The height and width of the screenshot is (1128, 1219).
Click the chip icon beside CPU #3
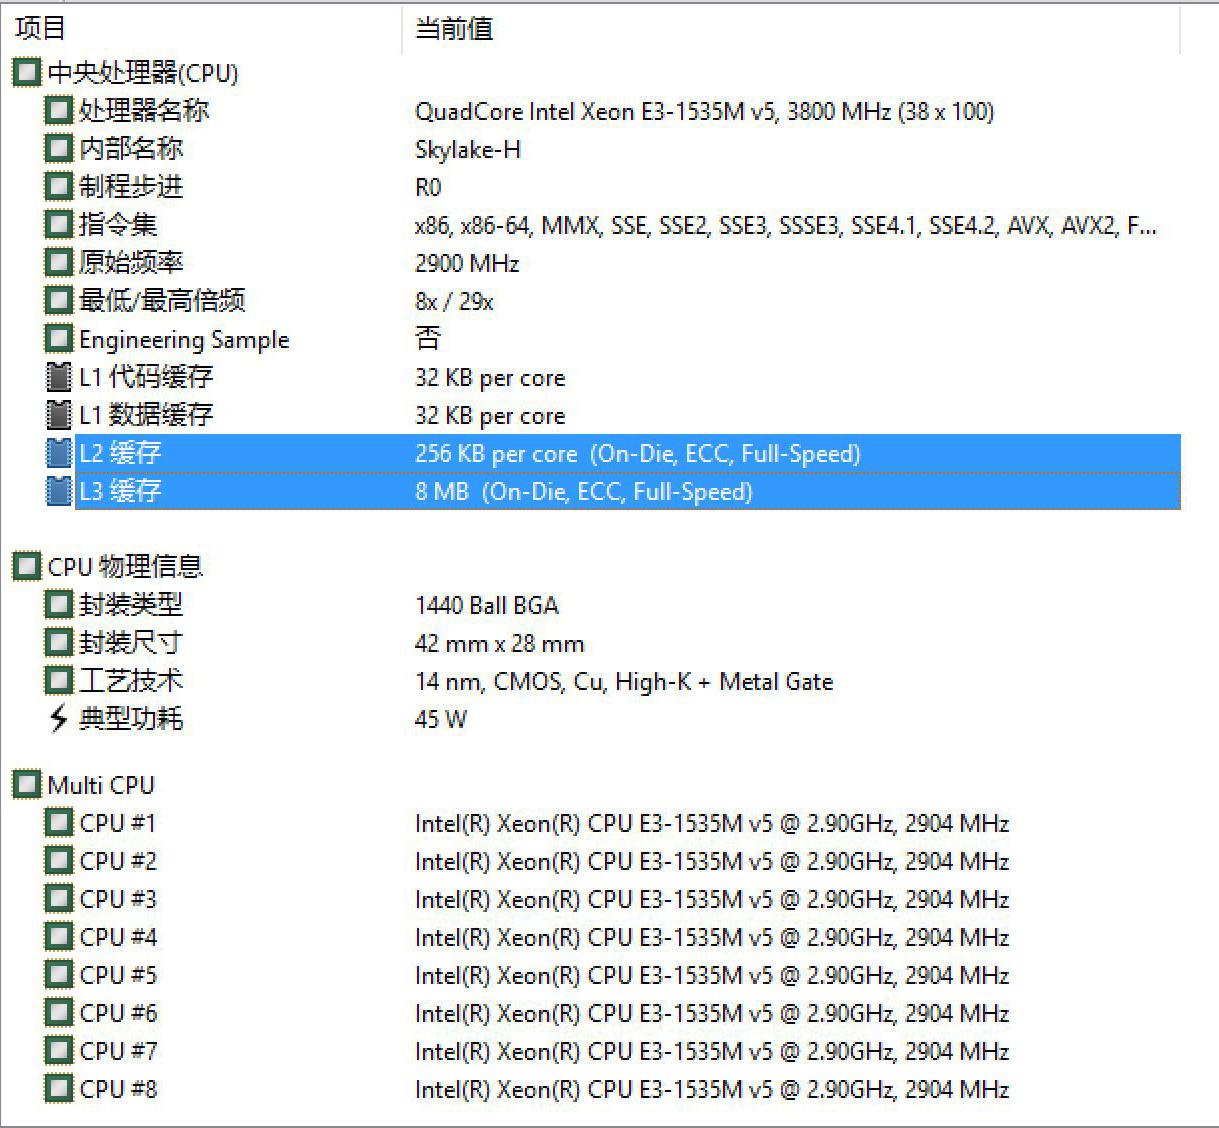click(59, 898)
